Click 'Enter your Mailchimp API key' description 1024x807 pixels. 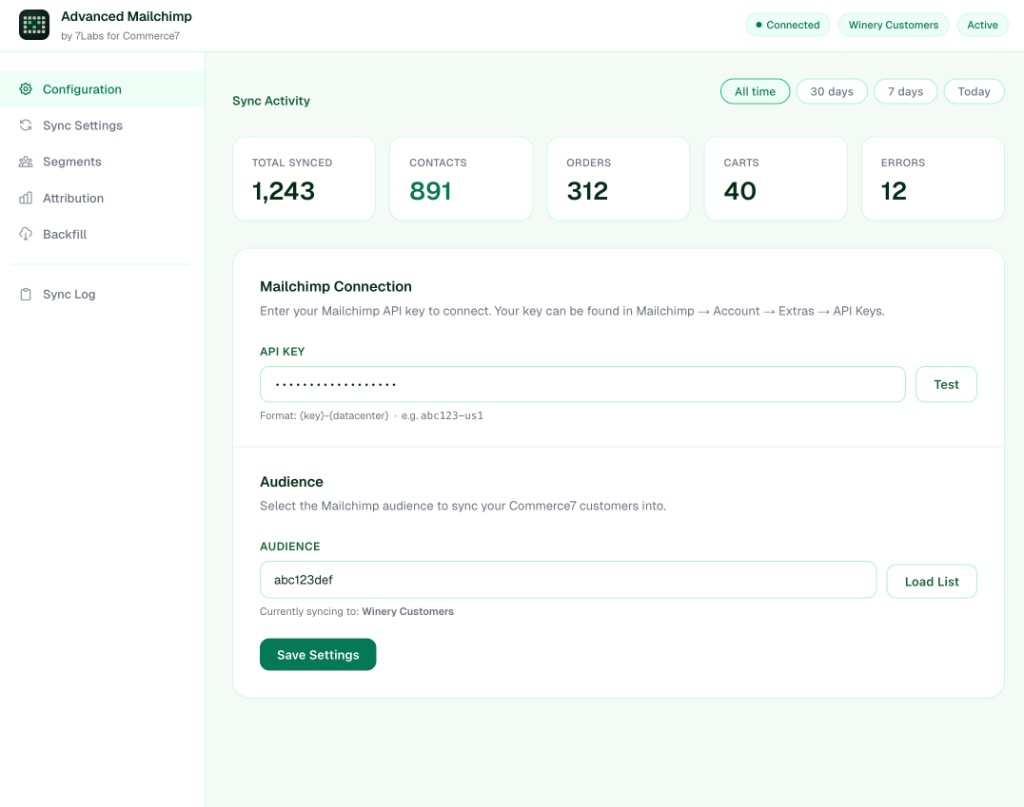pos(572,311)
